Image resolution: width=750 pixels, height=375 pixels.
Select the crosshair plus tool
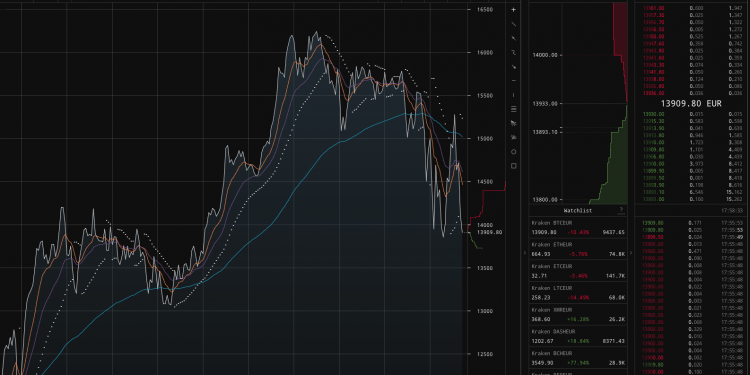[514, 10]
